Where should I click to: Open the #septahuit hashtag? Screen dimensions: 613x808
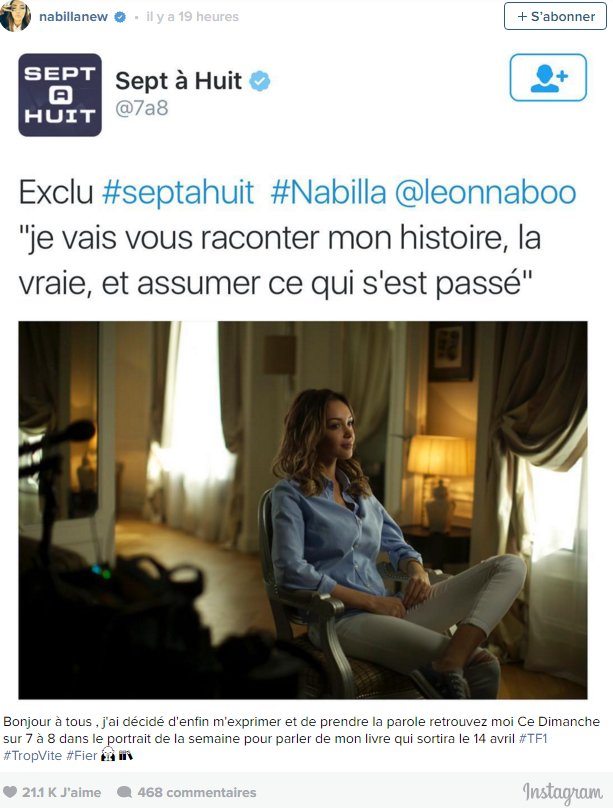tap(178, 193)
